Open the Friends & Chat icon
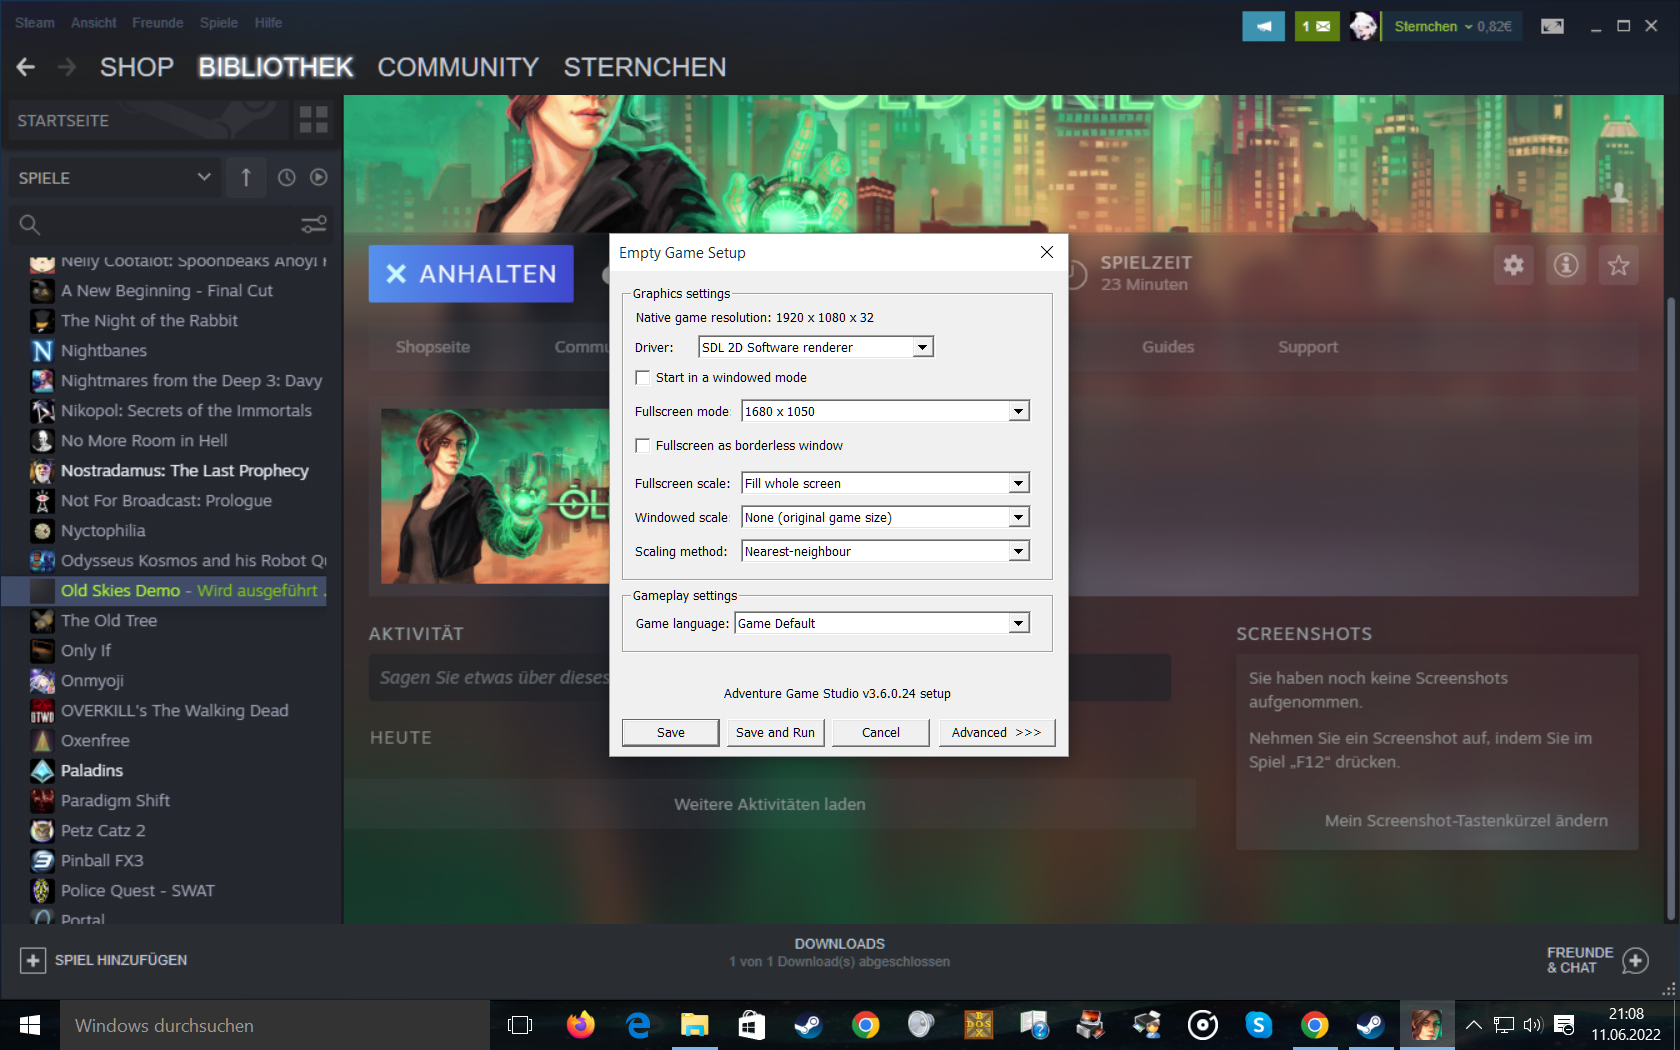The width and height of the screenshot is (1680, 1050). 1635,961
